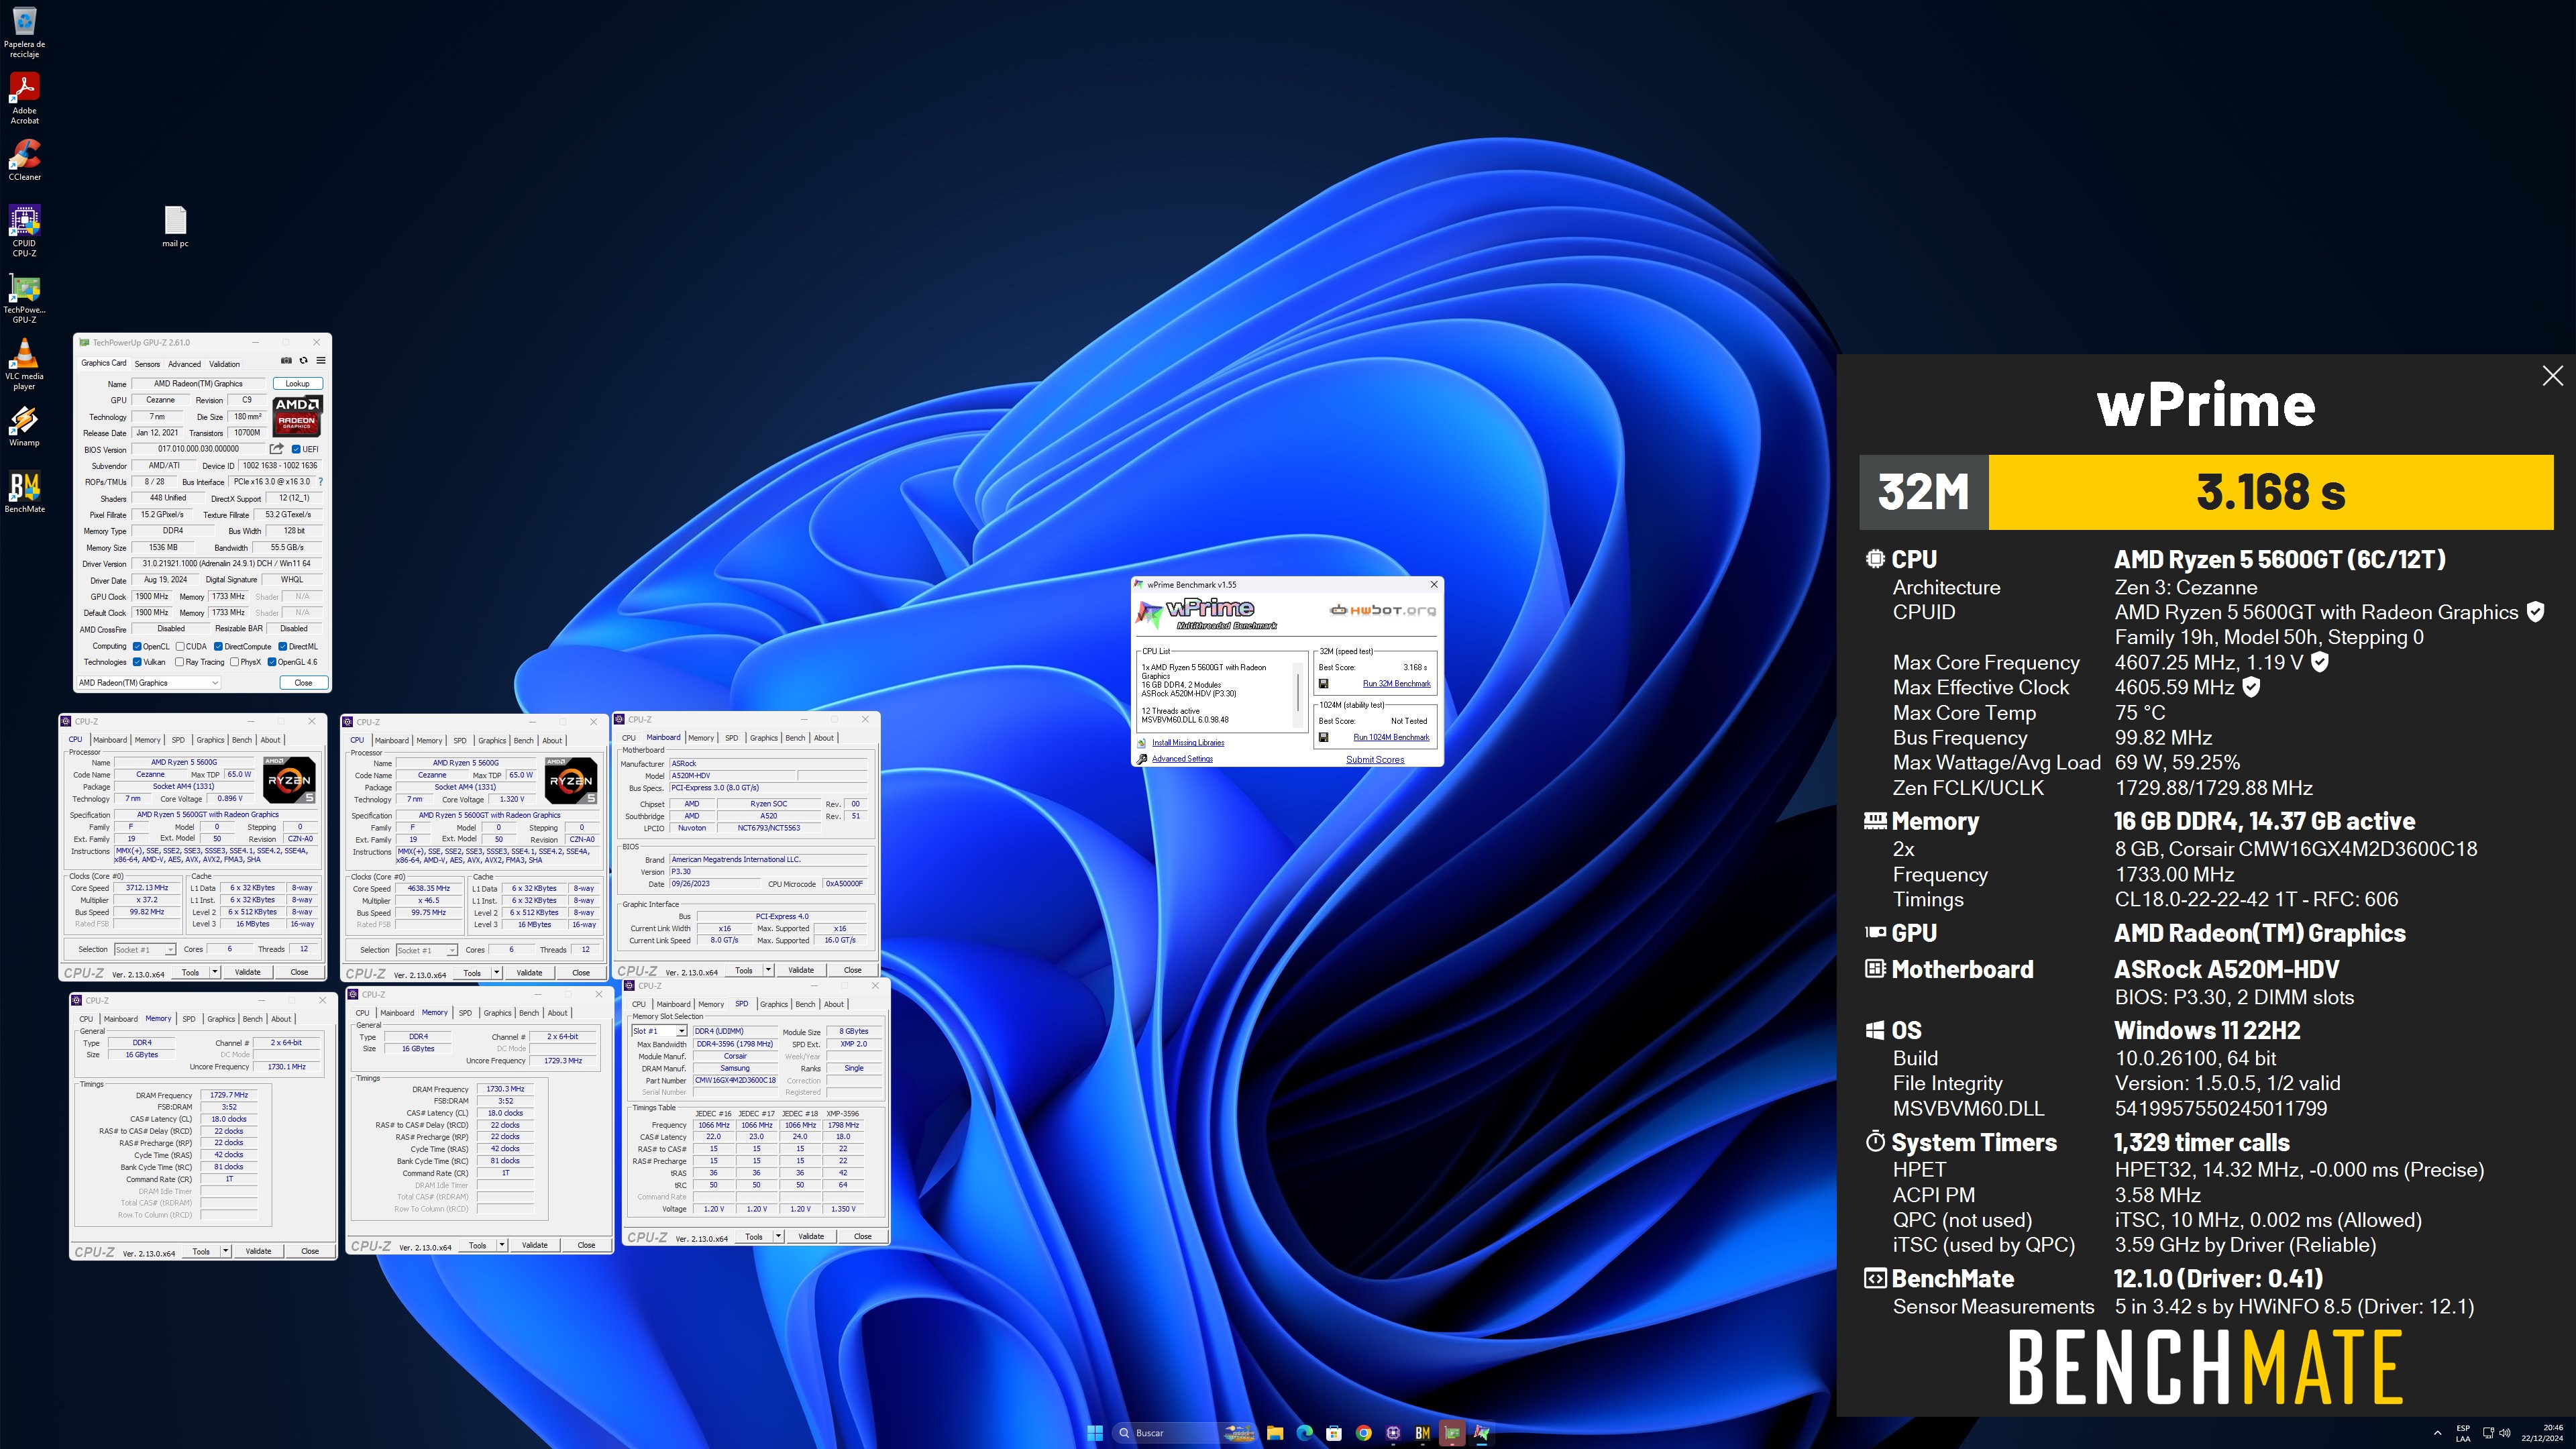Toggle the PhysX checkbox
2576x1449 pixels.
[x=234, y=662]
